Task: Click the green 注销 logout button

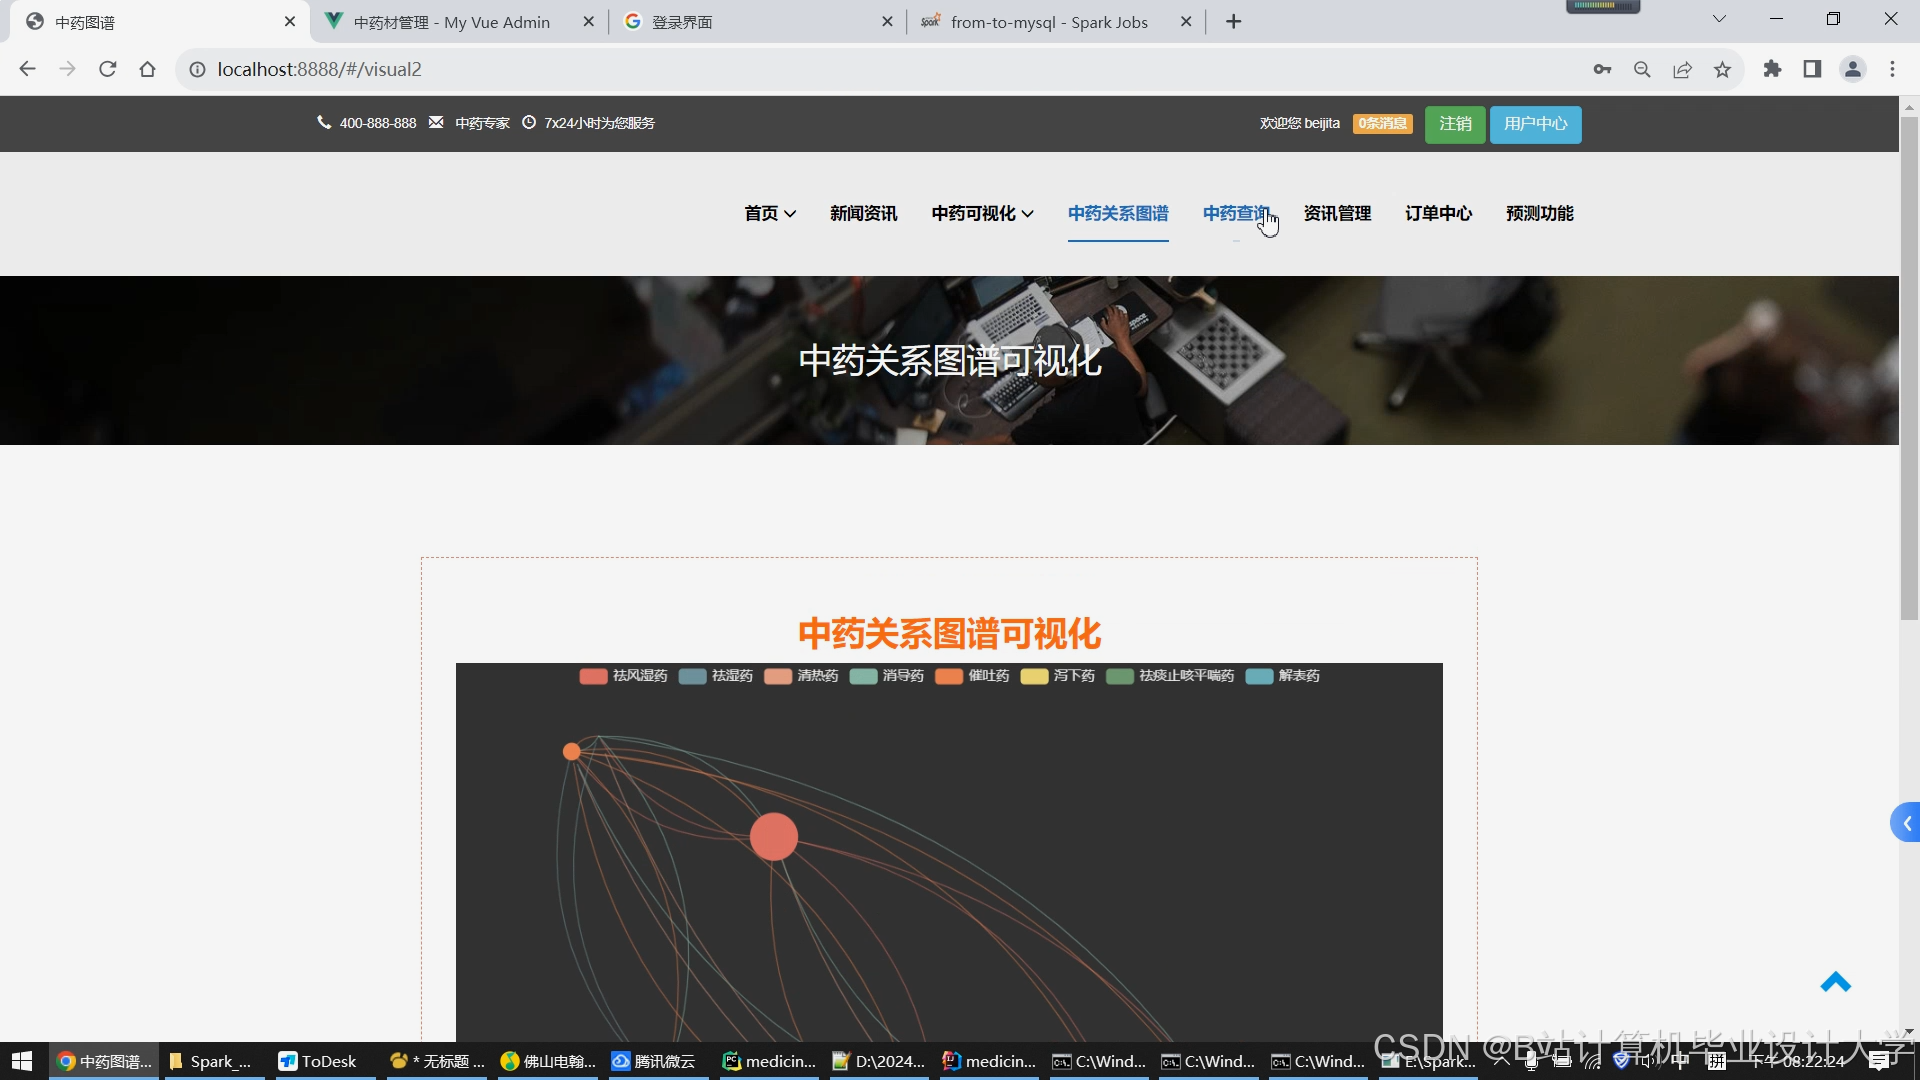Action: pos(1455,124)
